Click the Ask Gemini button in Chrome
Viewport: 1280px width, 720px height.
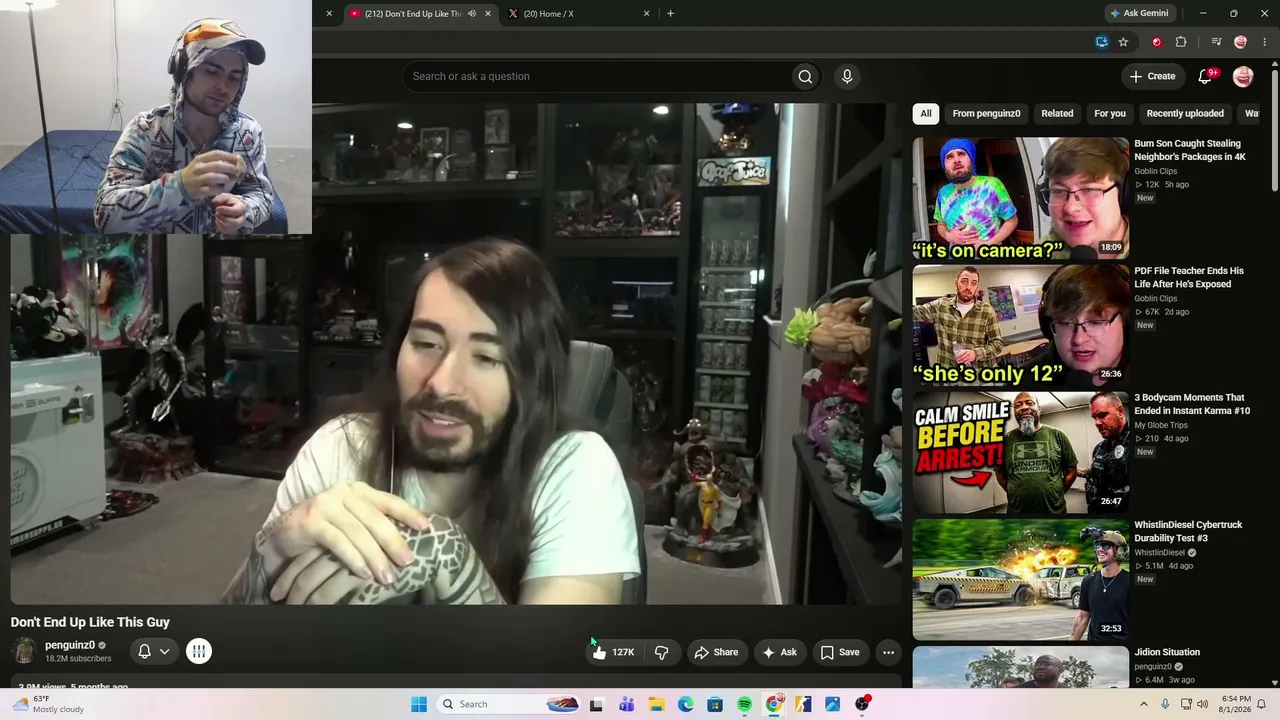click(x=1138, y=13)
